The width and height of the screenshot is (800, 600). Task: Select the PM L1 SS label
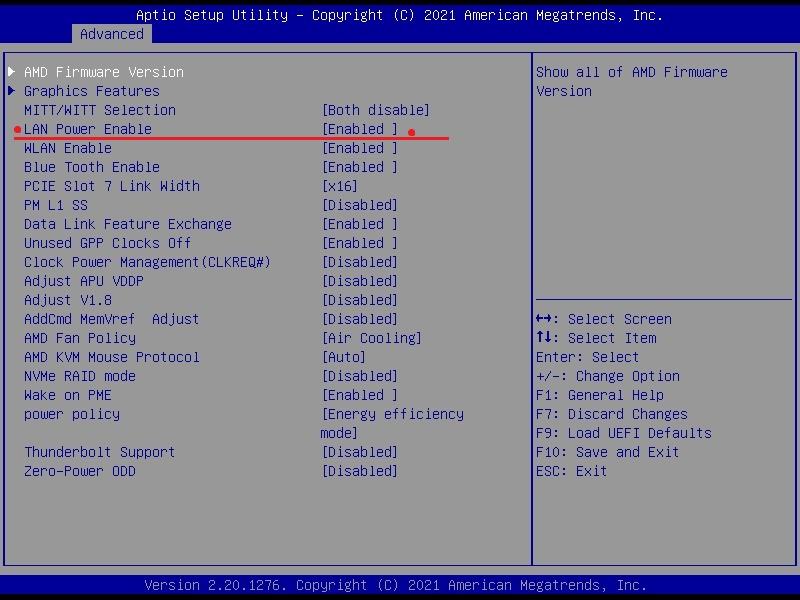[56, 205]
